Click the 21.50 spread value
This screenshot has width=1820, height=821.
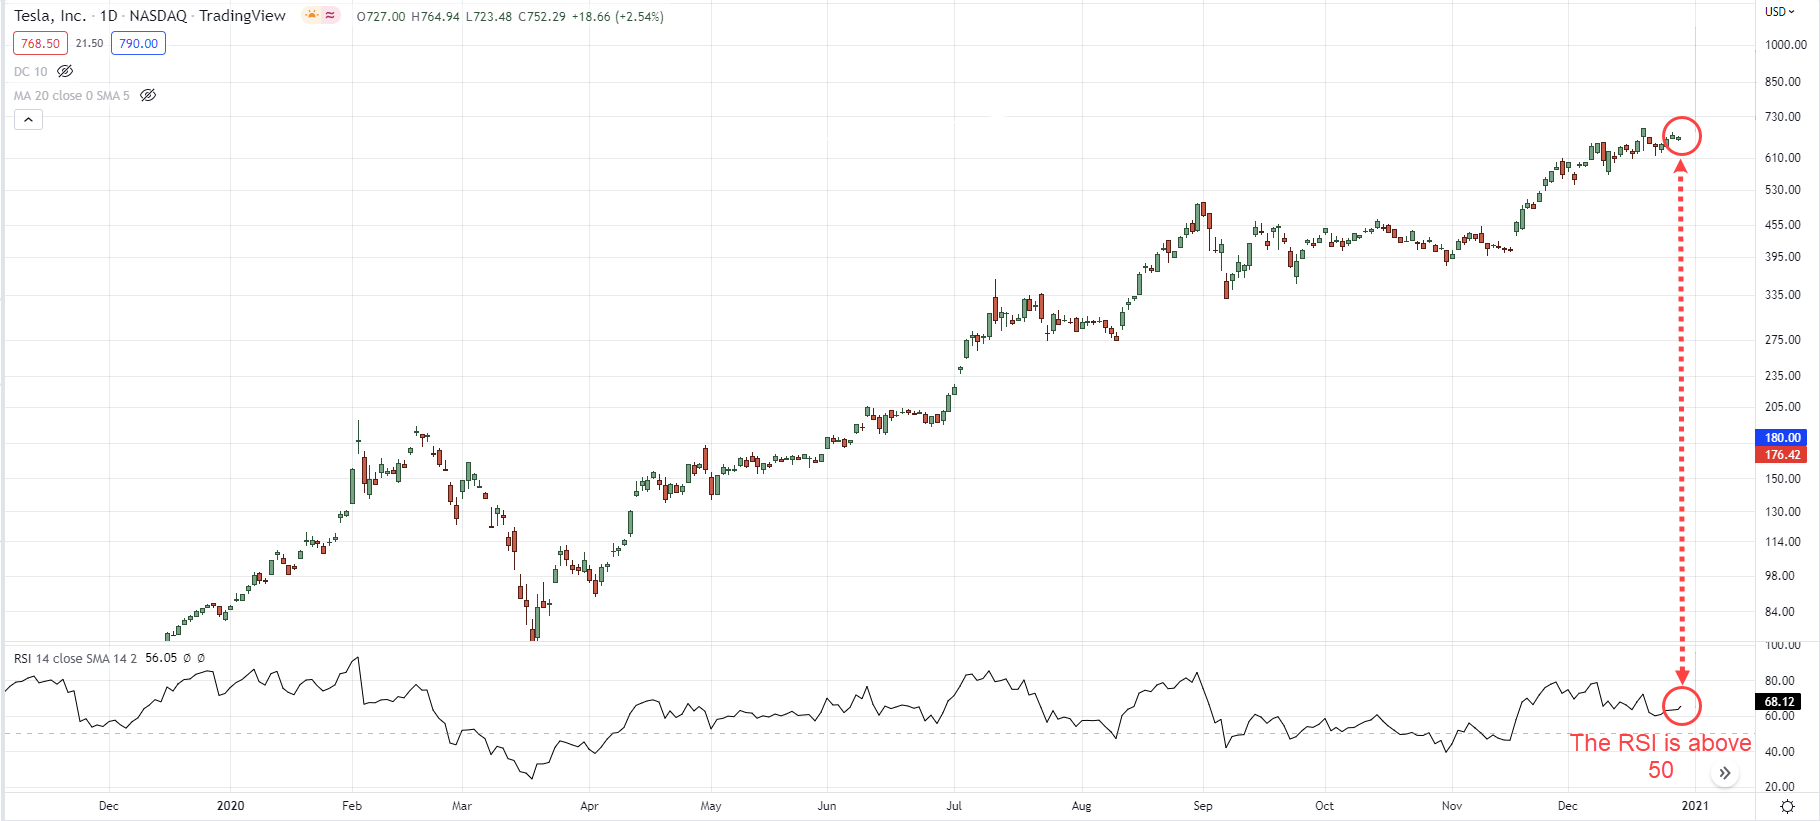pos(89,43)
